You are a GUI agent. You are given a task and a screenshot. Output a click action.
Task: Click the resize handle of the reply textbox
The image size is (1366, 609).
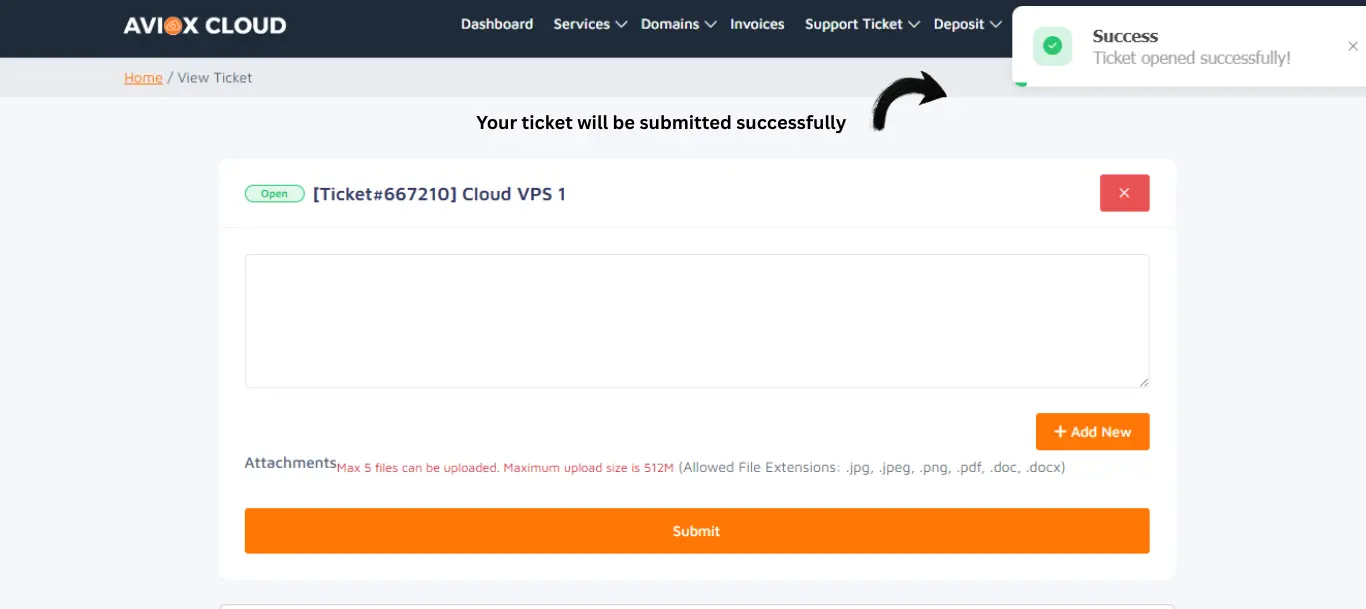click(1143, 381)
